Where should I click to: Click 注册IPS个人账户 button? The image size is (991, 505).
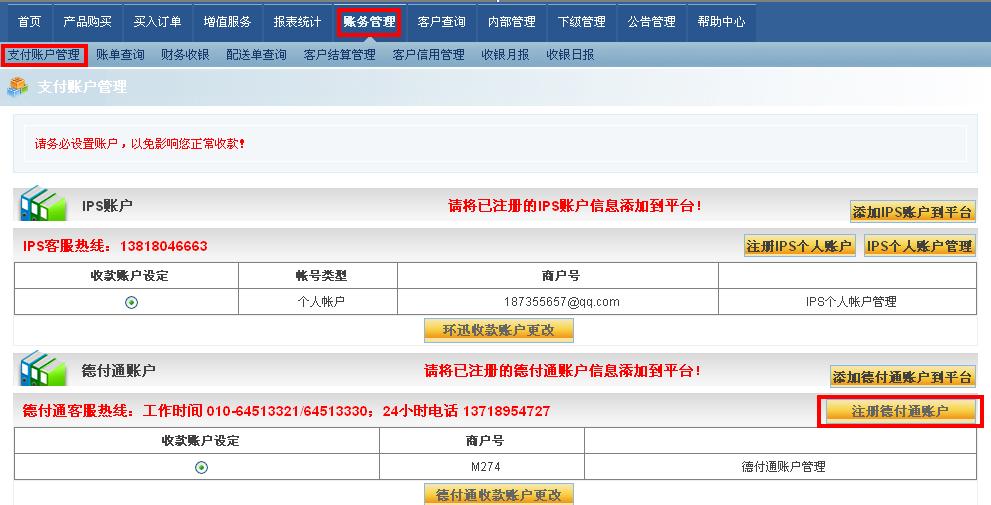[x=800, y=246]
